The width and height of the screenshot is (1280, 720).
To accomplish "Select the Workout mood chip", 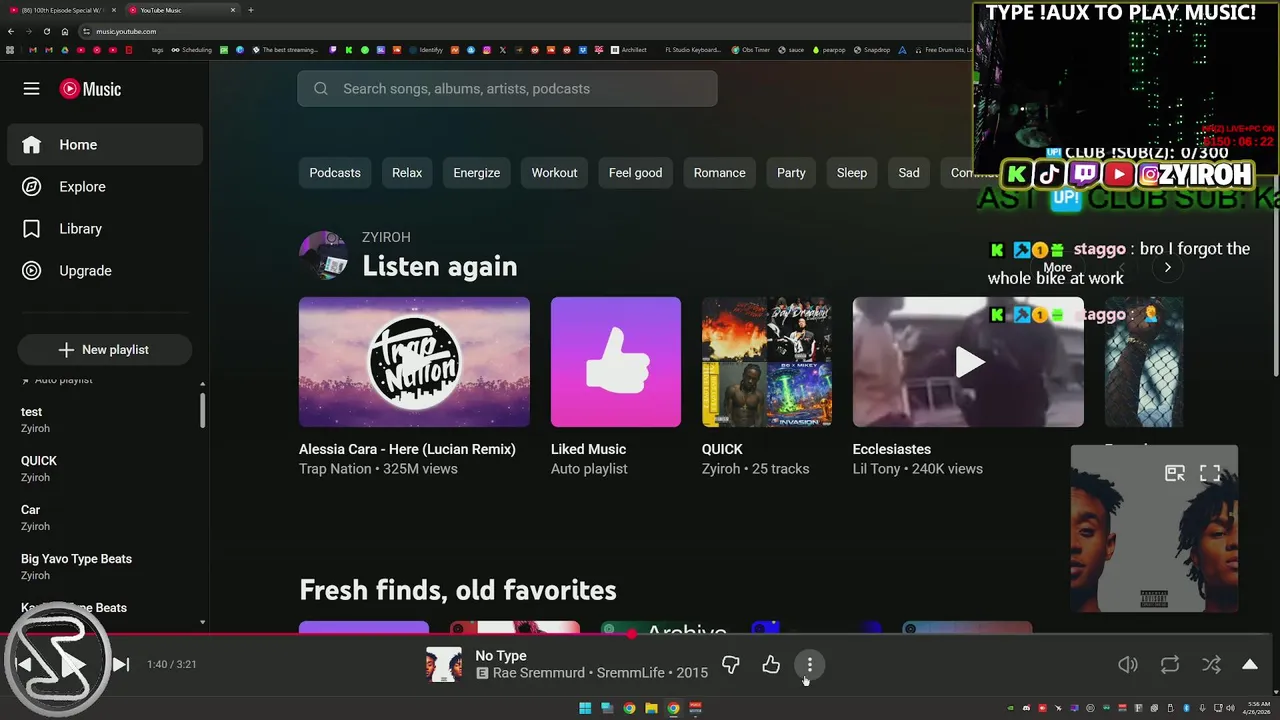I will pyautogui.click(x=554, y=173).
